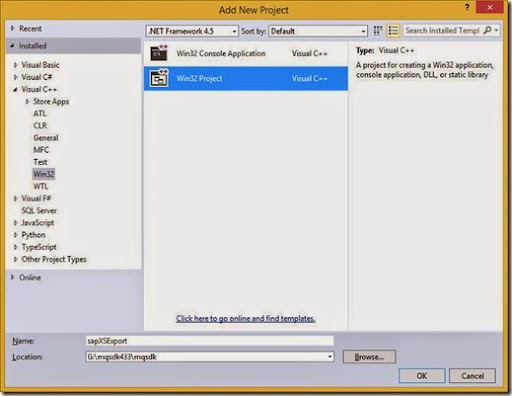Click the Browse button
The width and height of the screenshot is (512, 396).
(369, 357)
